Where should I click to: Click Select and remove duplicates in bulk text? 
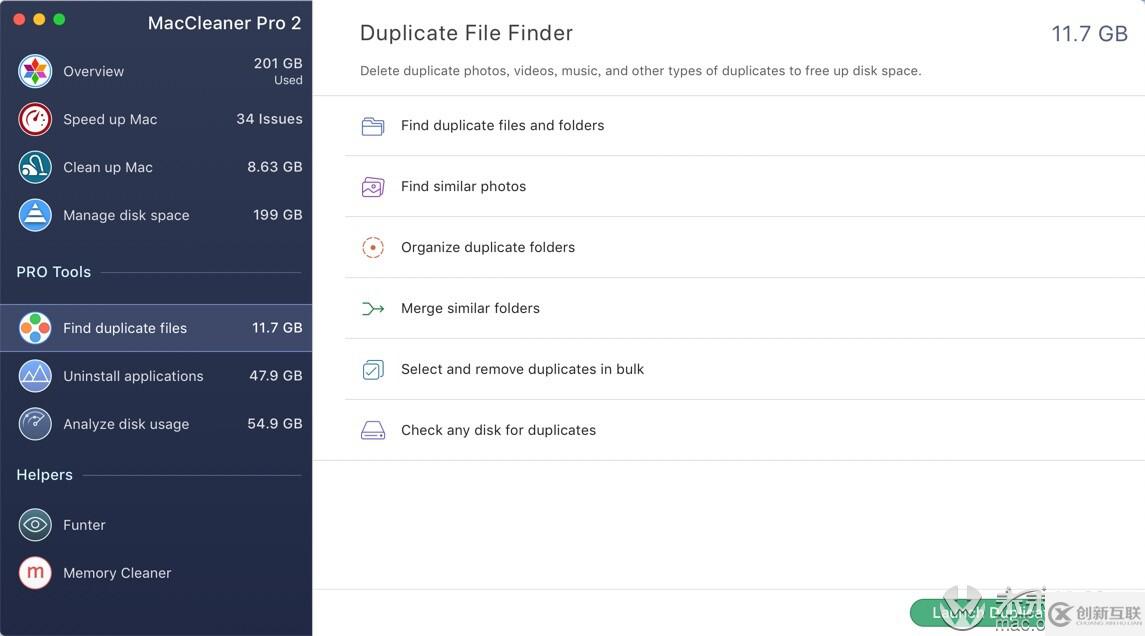(x=522, y=369)
